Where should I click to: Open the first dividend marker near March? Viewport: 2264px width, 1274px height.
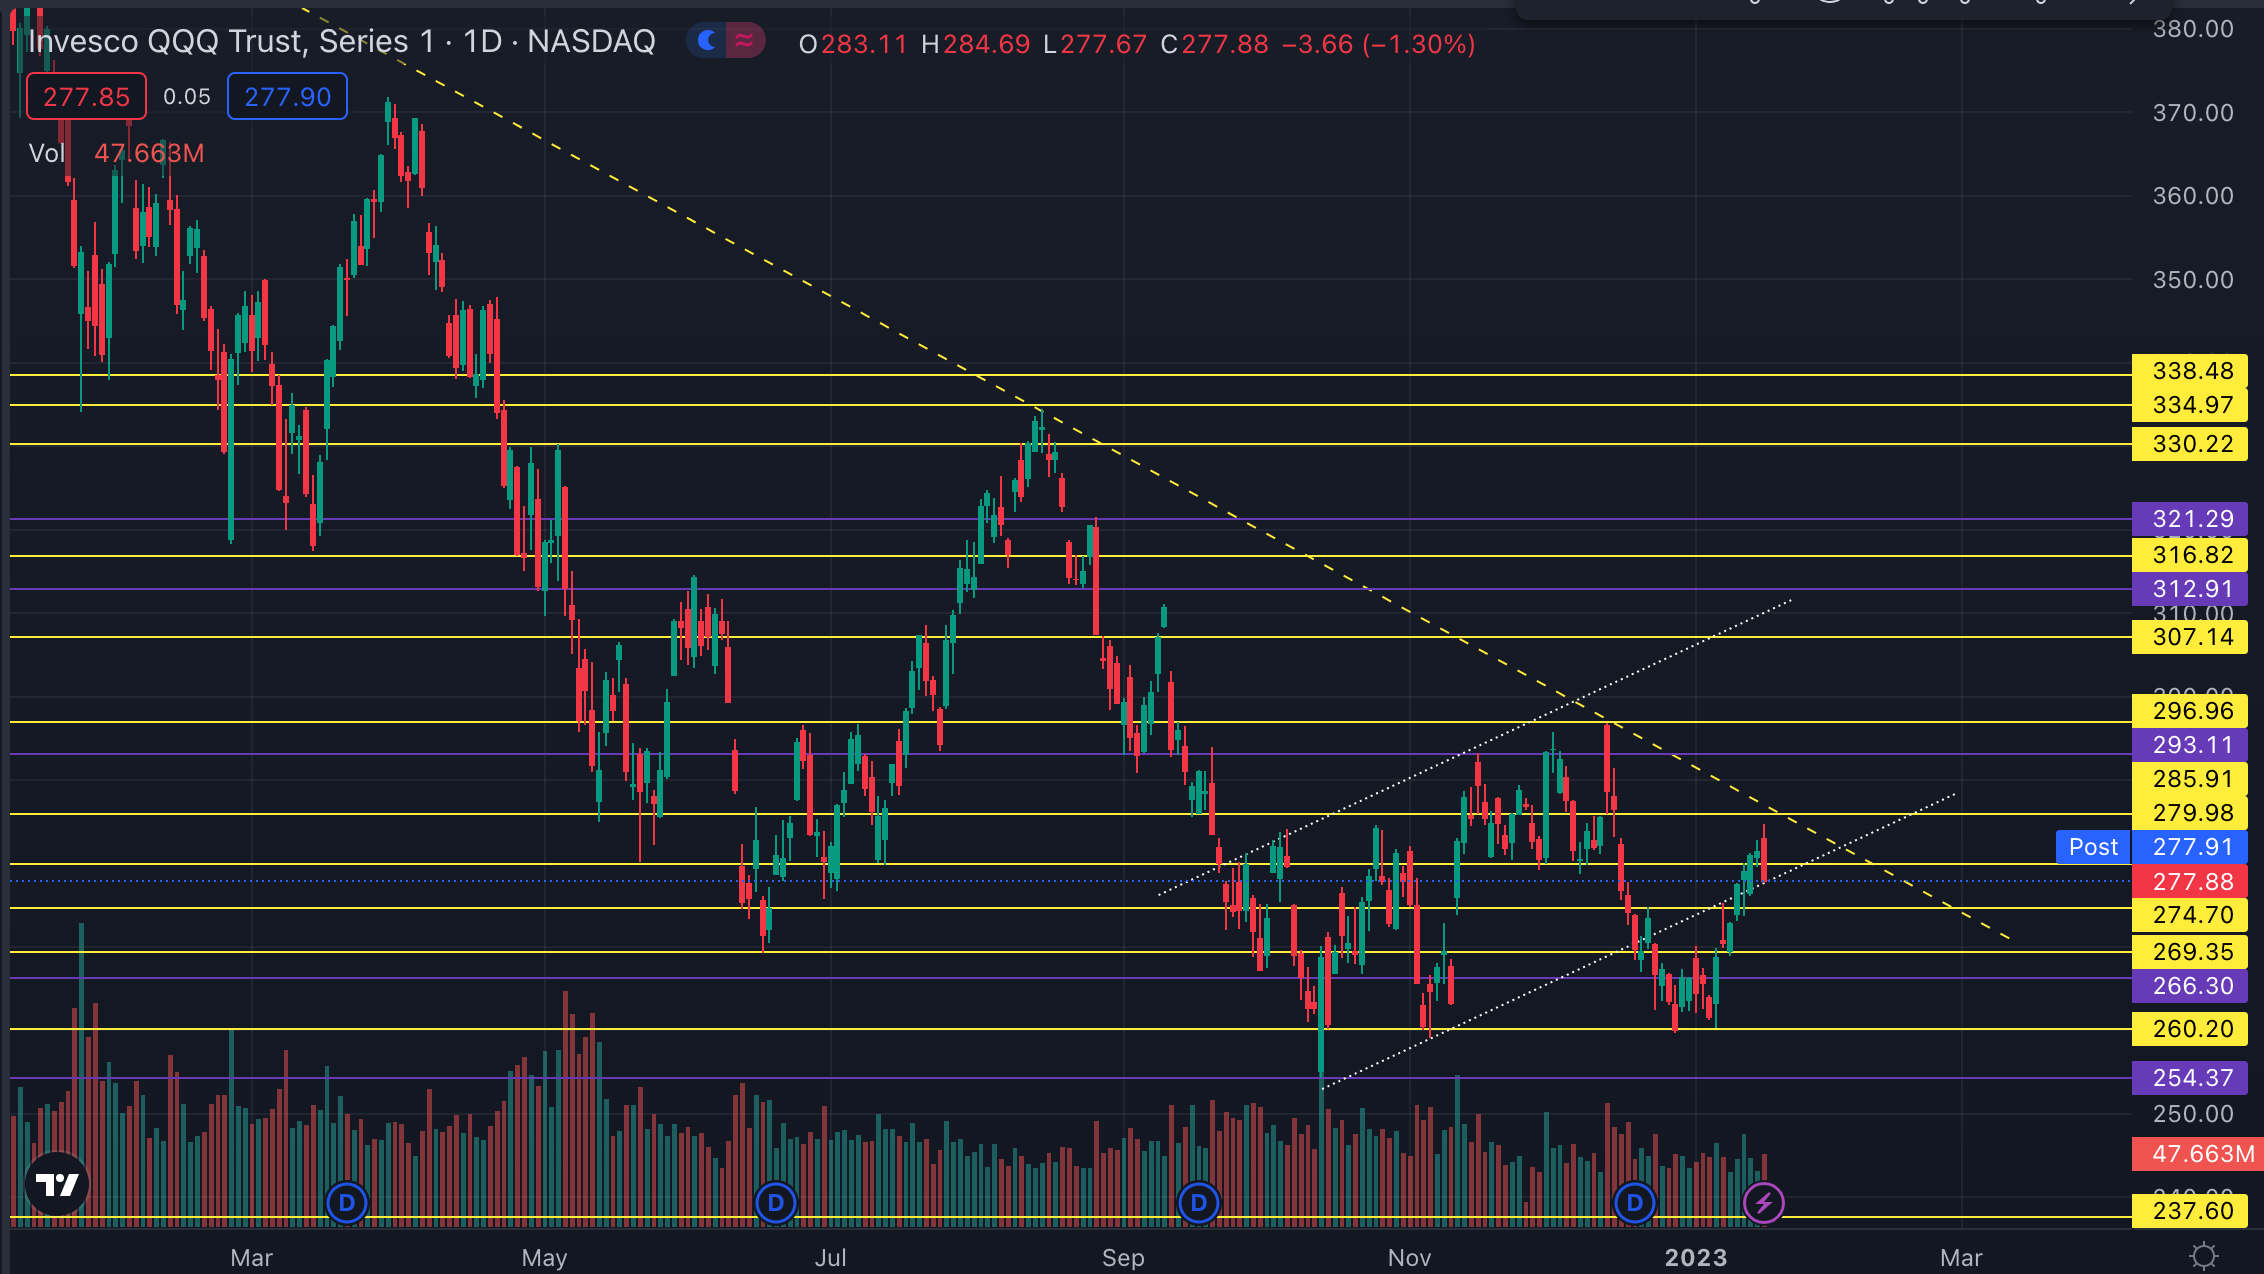[x=347, y=1202]
